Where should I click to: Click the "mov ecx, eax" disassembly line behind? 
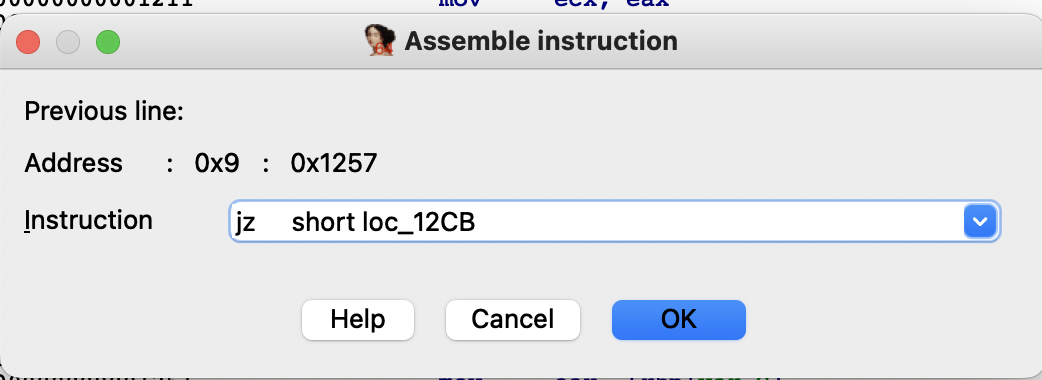554,4
